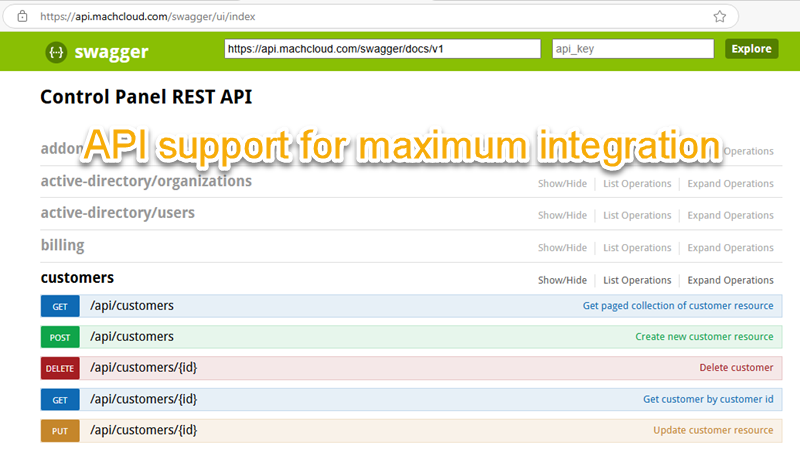Click the swagger logo icon
This screenshot has height=450, width=800.
(56, 52)
